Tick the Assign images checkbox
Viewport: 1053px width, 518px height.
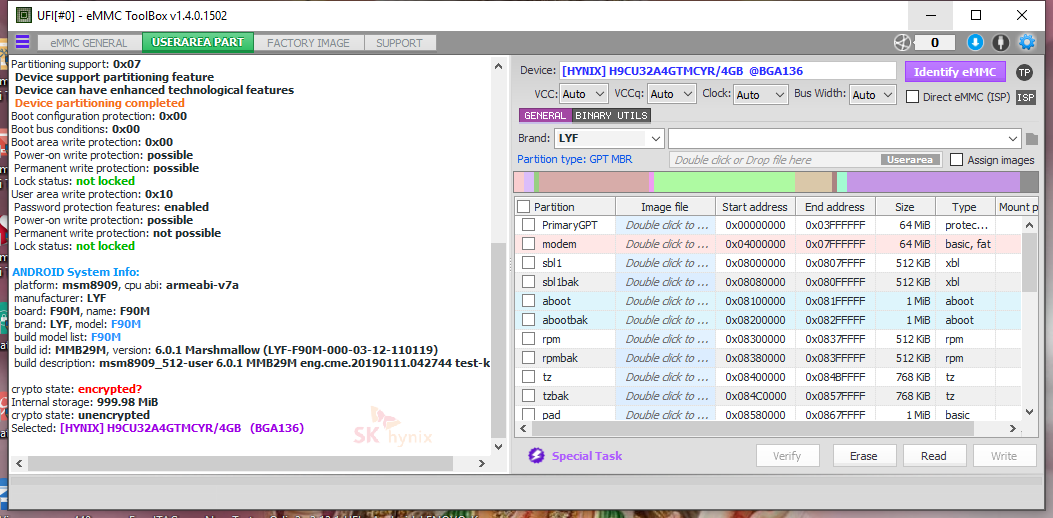point(957,160)
